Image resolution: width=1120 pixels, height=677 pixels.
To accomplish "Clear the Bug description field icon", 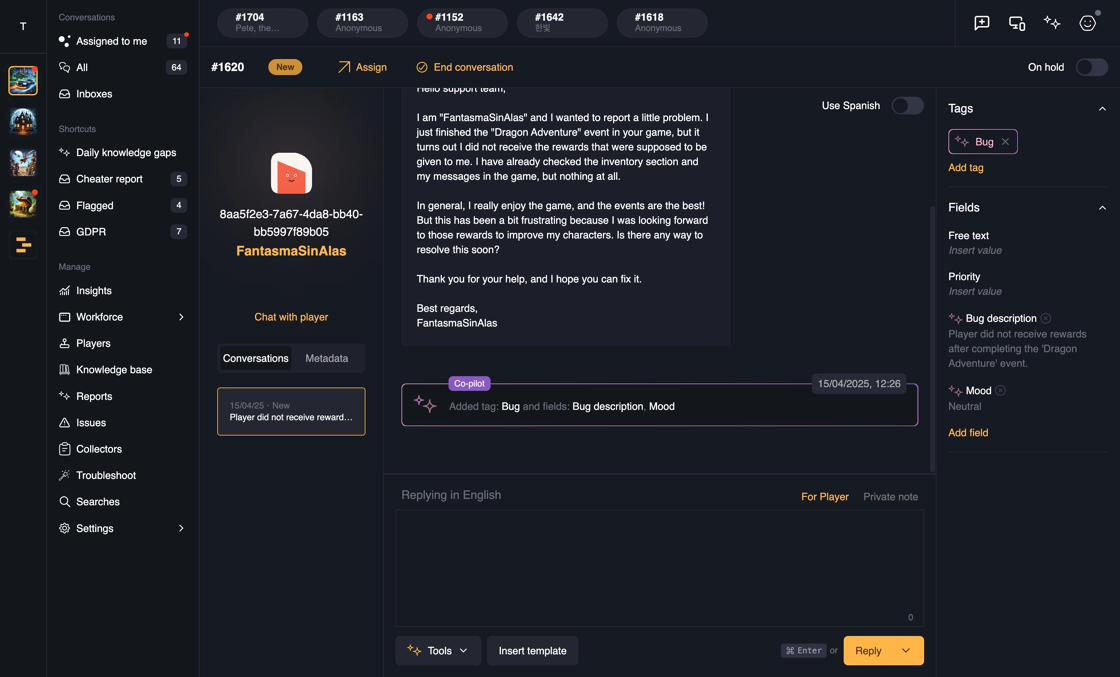I will pyautogui.click(x=1046, y=318).
